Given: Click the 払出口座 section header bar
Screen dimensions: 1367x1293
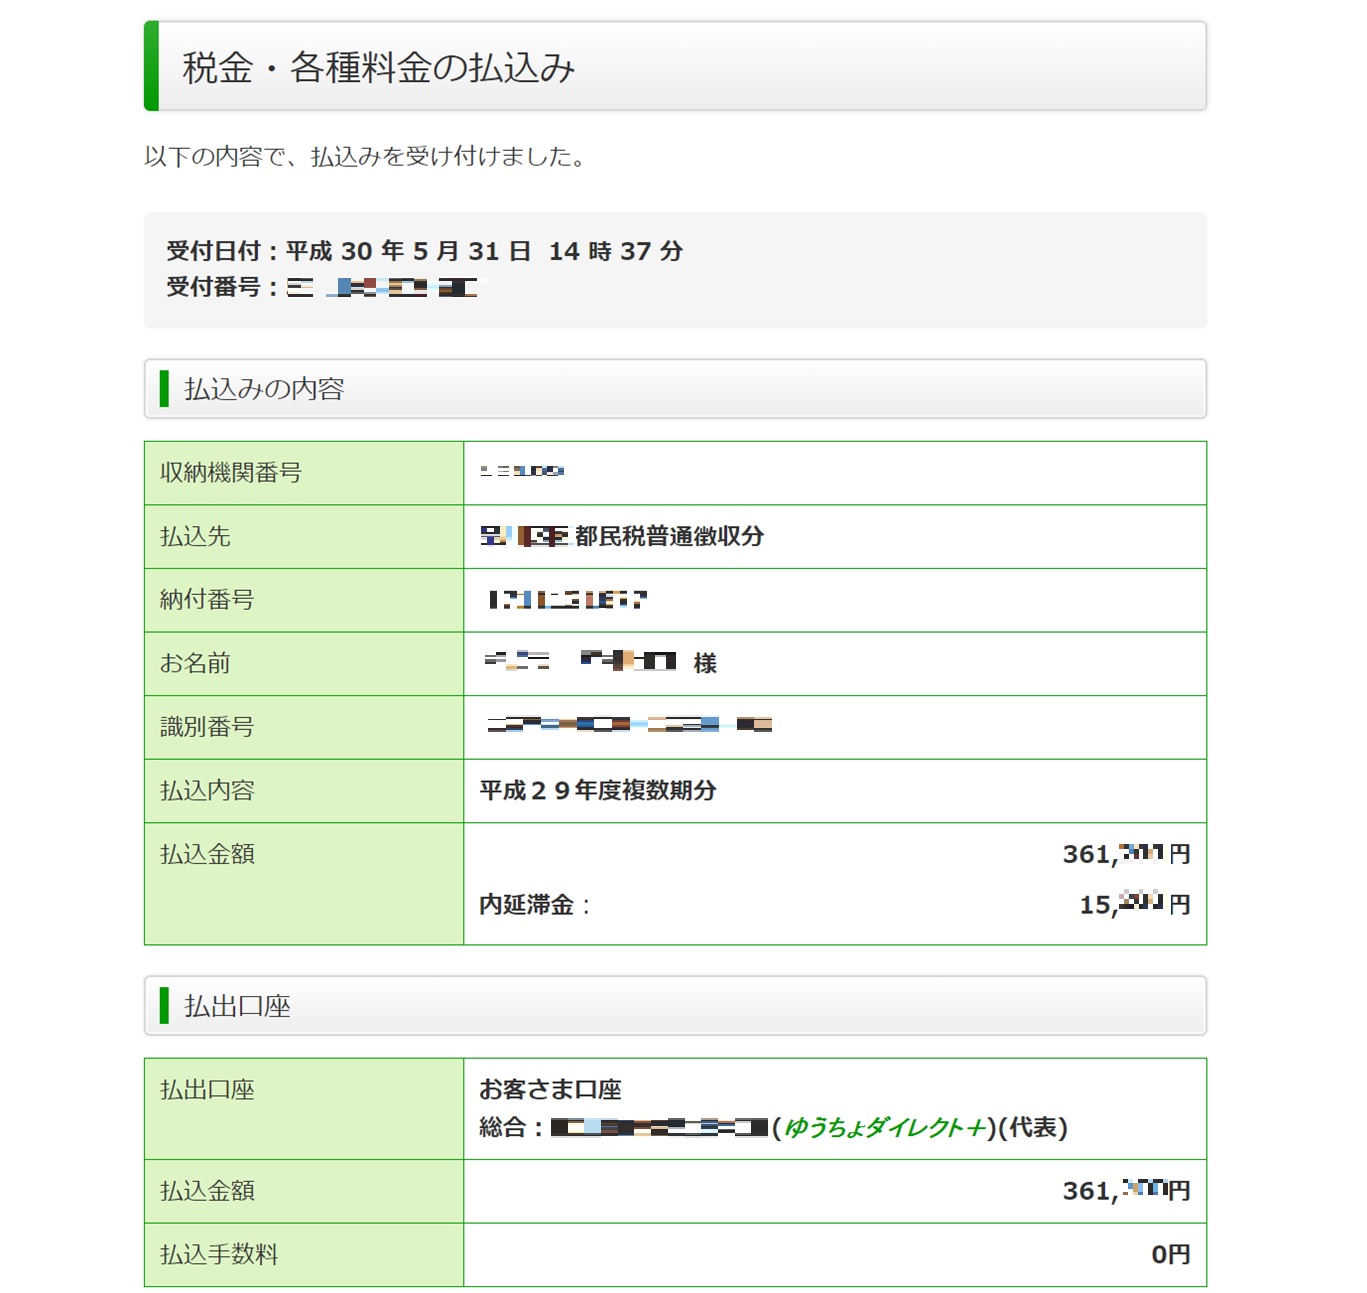Looking at the screenshot, I should click(x=675, y=1006).
